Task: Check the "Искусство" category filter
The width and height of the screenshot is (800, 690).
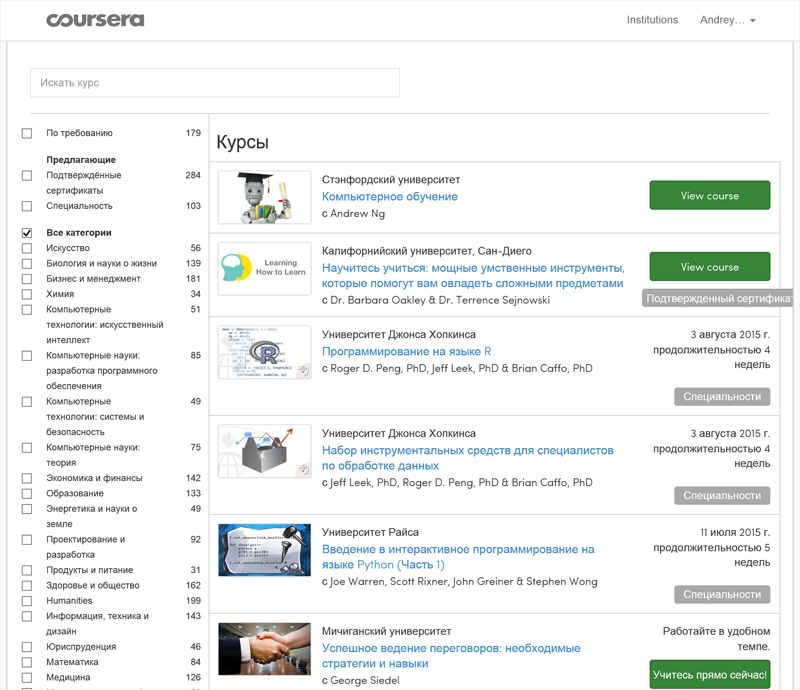Action: coord(25,248)
